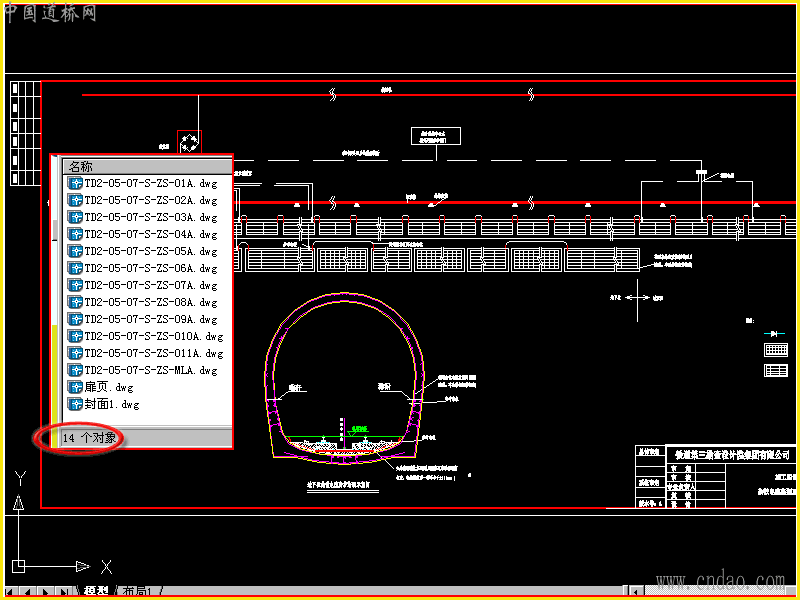This screenshot has height=600, width=800.
Task: Select the TD2-05-07-S-ZS-011A.dwg drawing icon
Action: [75, 353]
